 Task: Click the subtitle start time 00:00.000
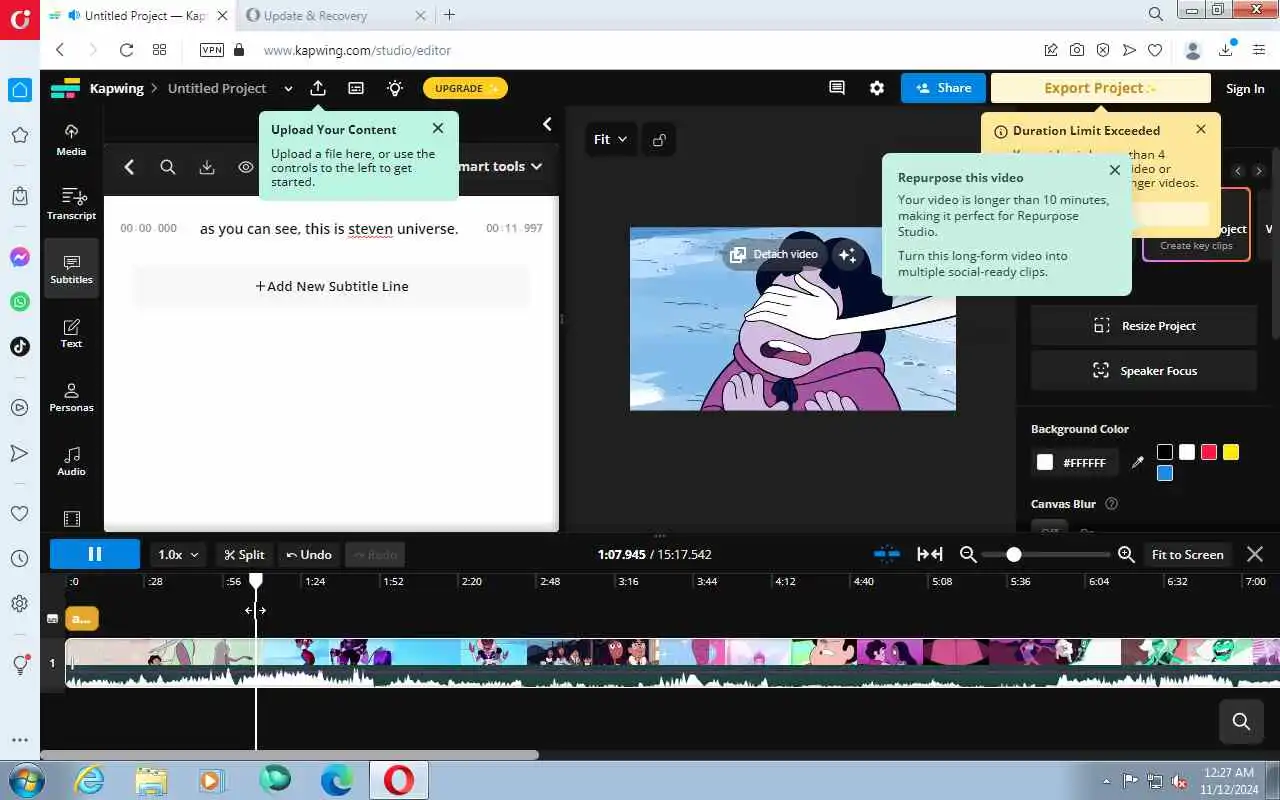coord(148,229)
